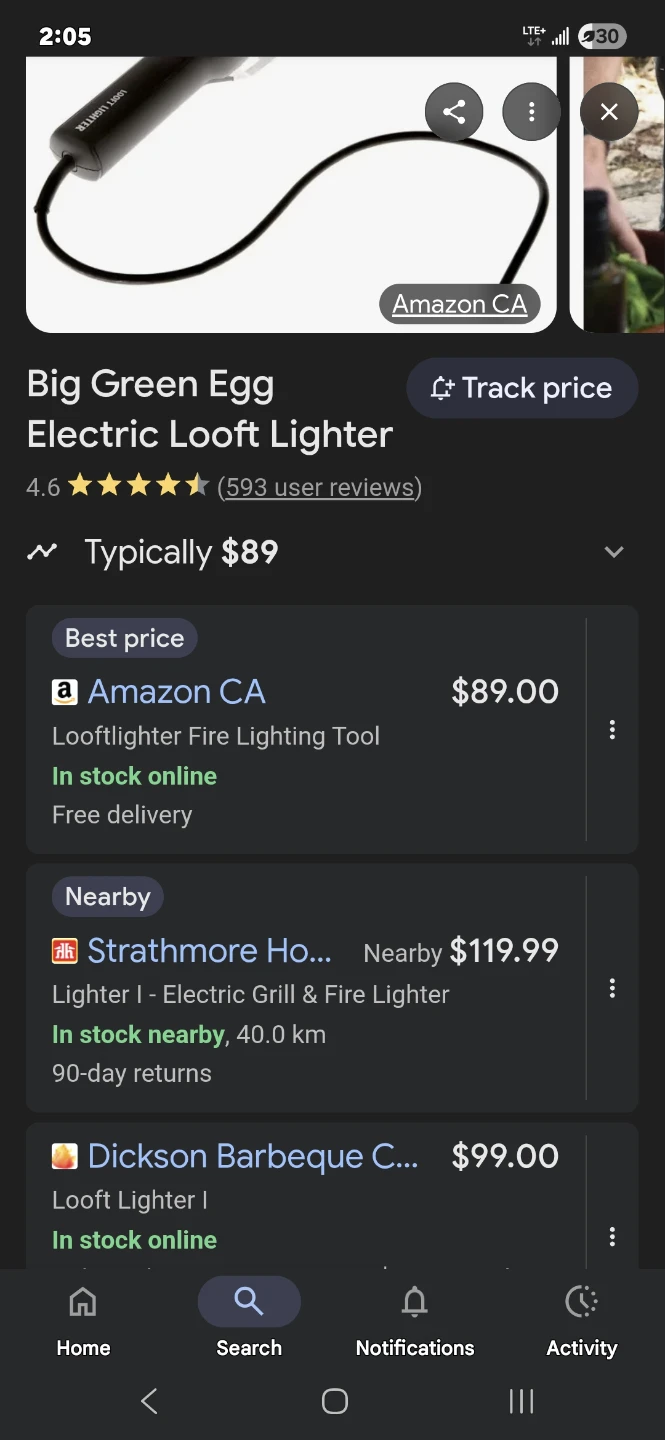Open the Strathmore Ho... store listing

pos(209,950)
